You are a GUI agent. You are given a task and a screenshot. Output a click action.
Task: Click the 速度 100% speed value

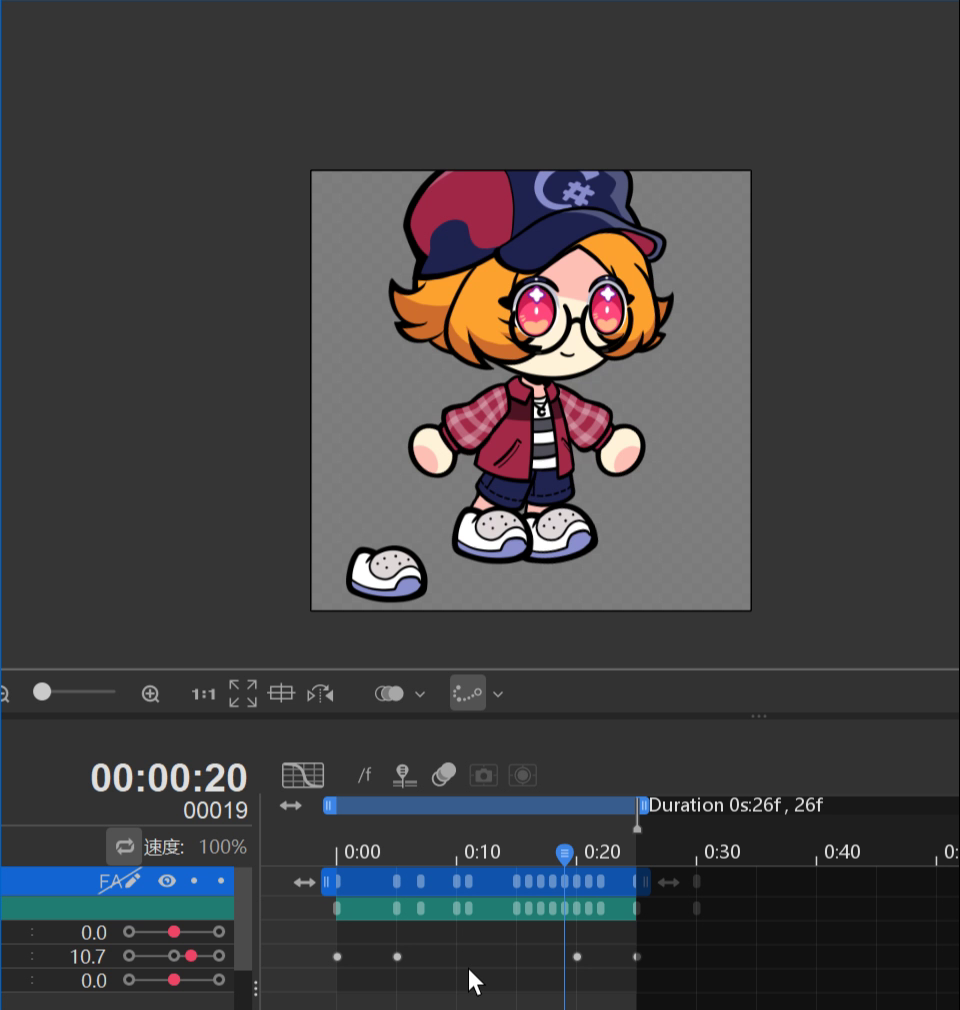pyautogui.click(x=222, y=847)
